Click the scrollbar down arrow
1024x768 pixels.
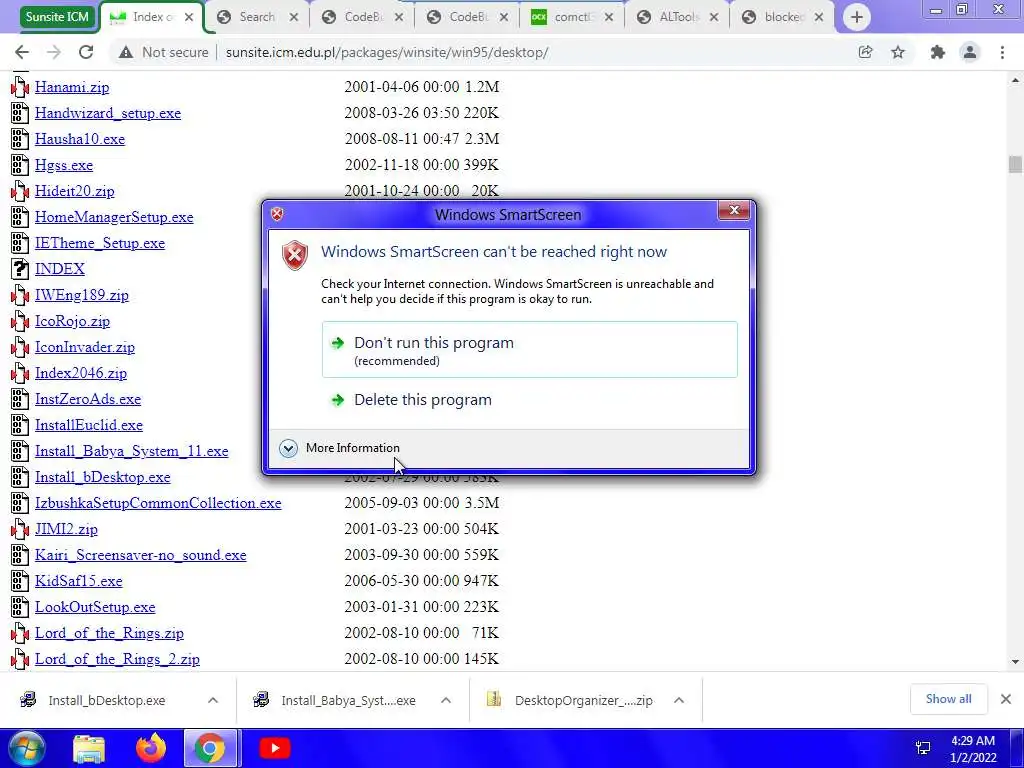(x=1015, y=662)
